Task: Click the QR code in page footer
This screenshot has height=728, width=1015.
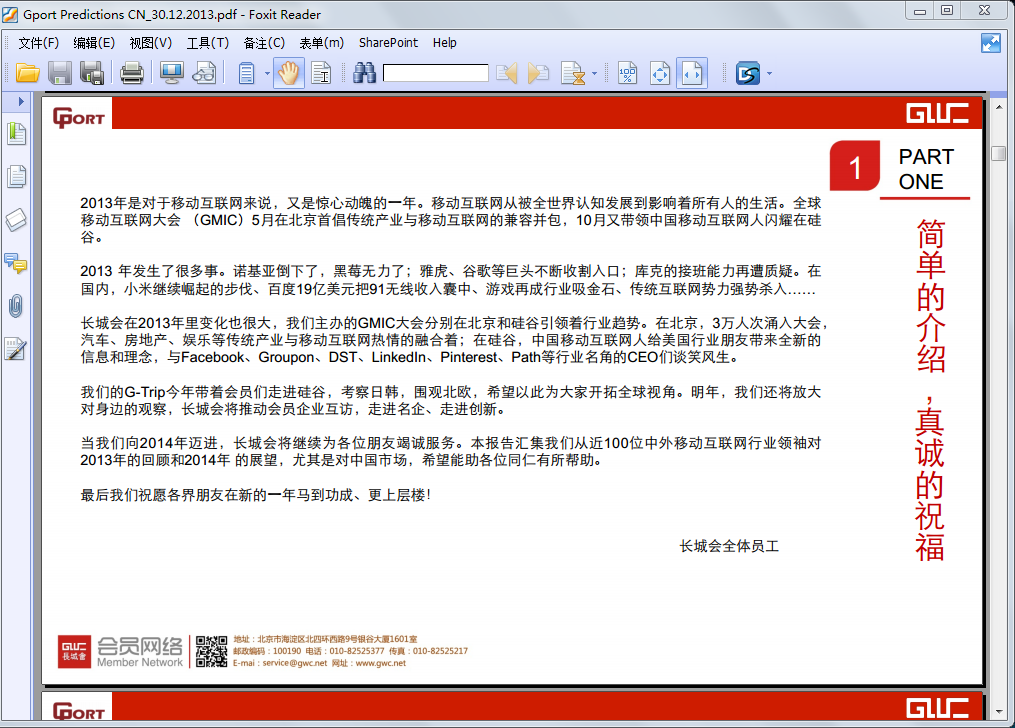Action: [x=212, y=651]
